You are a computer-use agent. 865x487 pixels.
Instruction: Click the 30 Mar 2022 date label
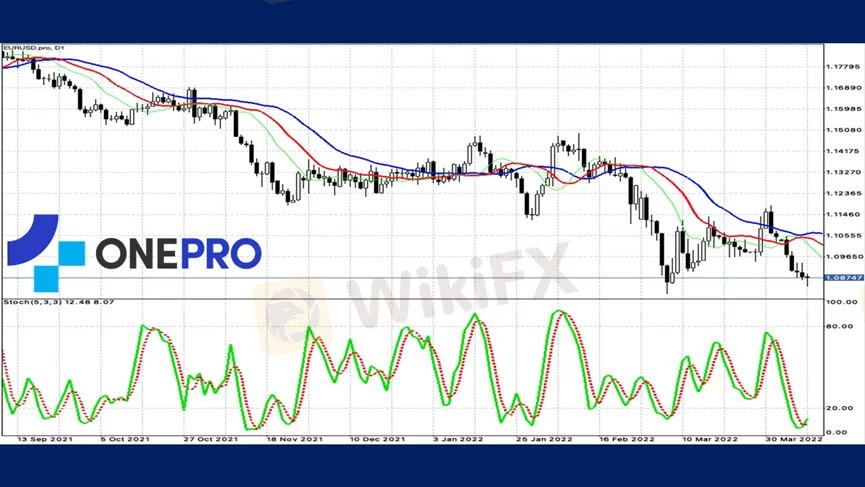pyautogui.click(x=794, y=440)
